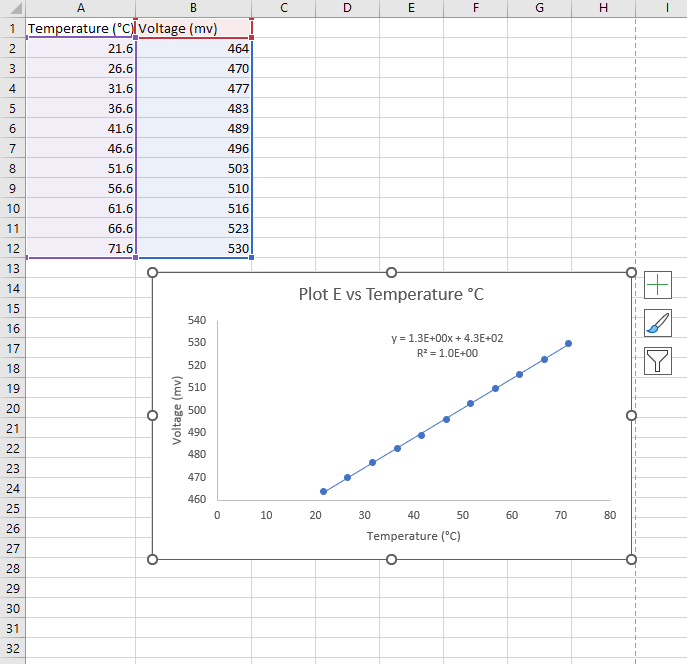Select cell containing 464
Screen dimensions: 687x664
pyautogui.click(x=194, y=48)
